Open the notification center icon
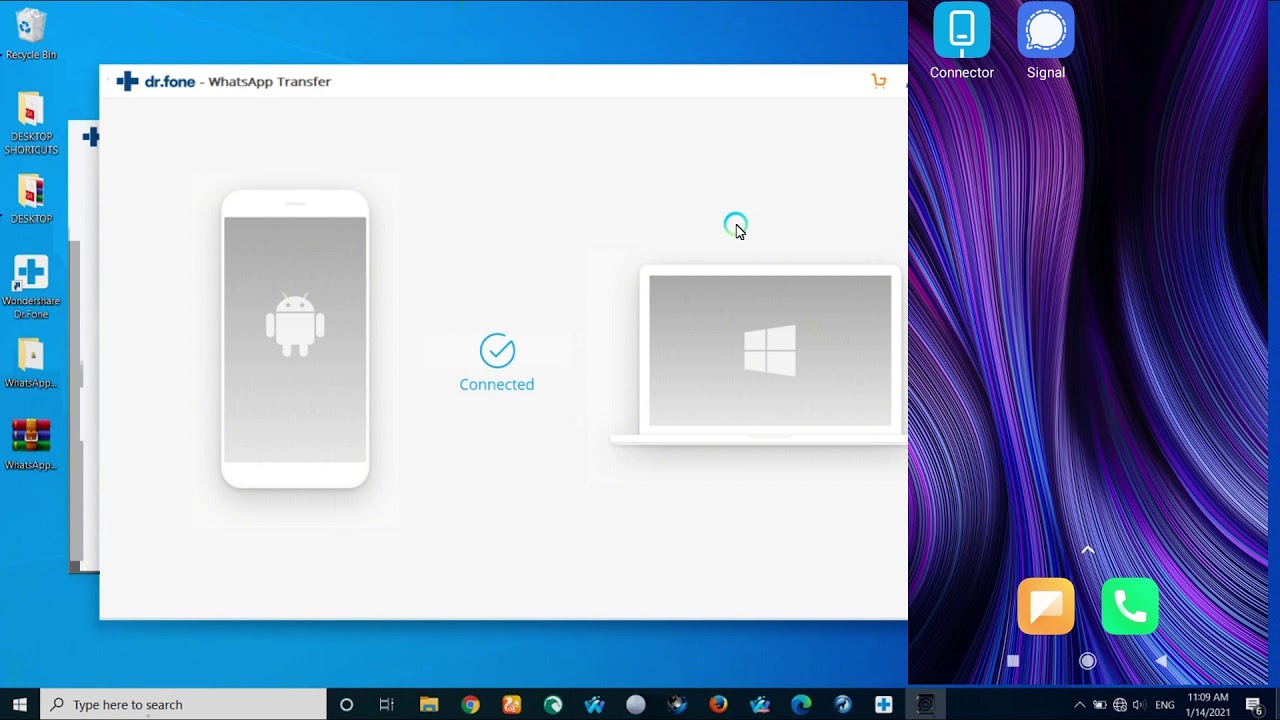The image size is (1280, 720). [1254, 705]
